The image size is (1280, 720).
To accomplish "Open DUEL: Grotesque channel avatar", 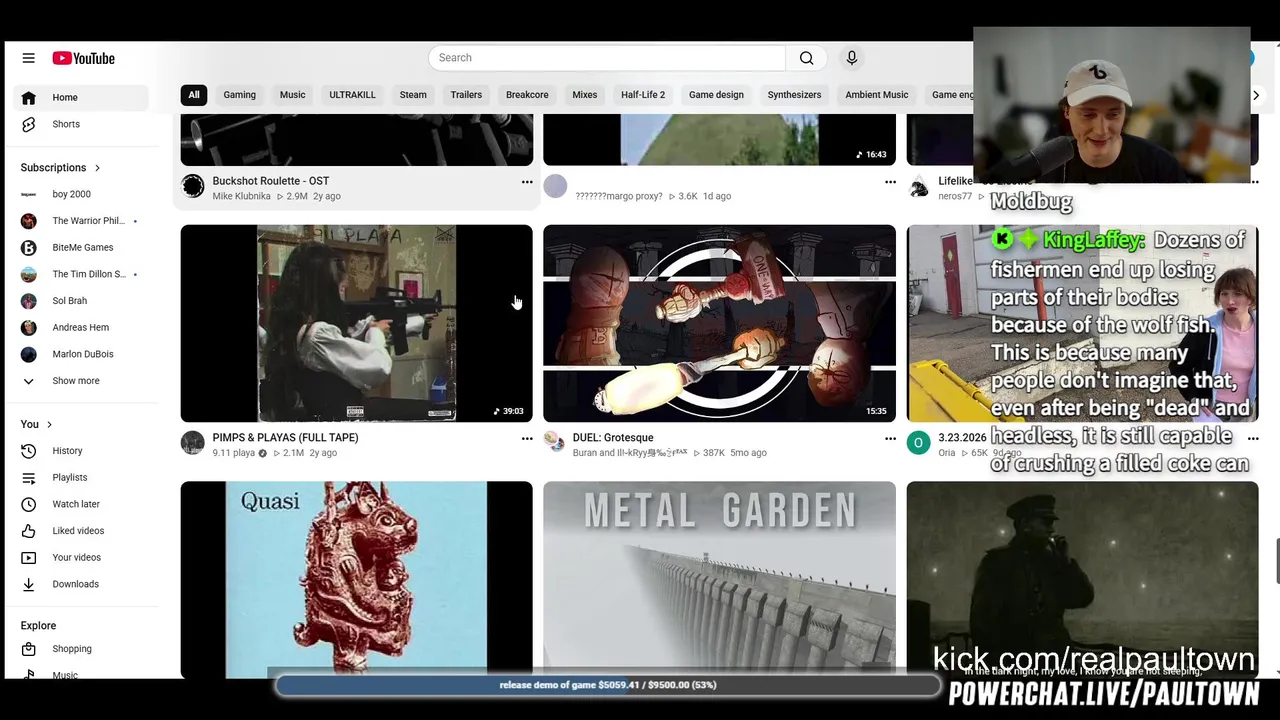I will coord(555,442).
